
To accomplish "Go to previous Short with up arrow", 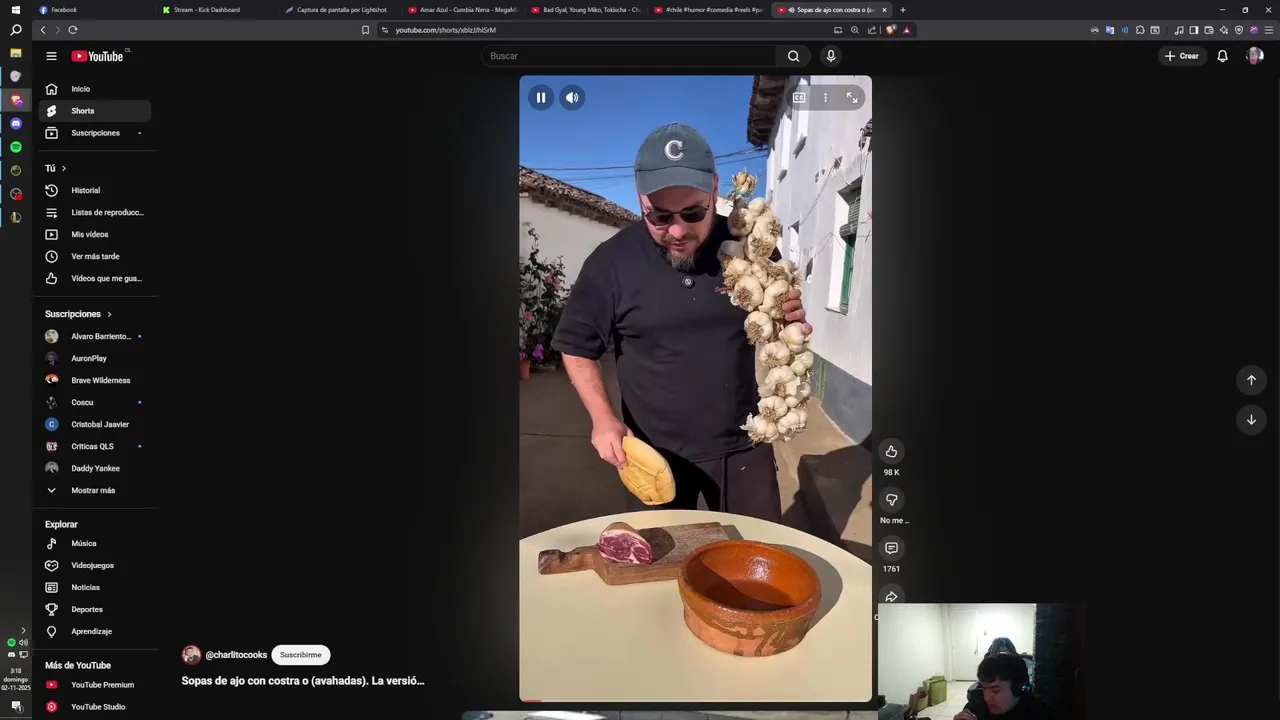I will [1251, 380].
